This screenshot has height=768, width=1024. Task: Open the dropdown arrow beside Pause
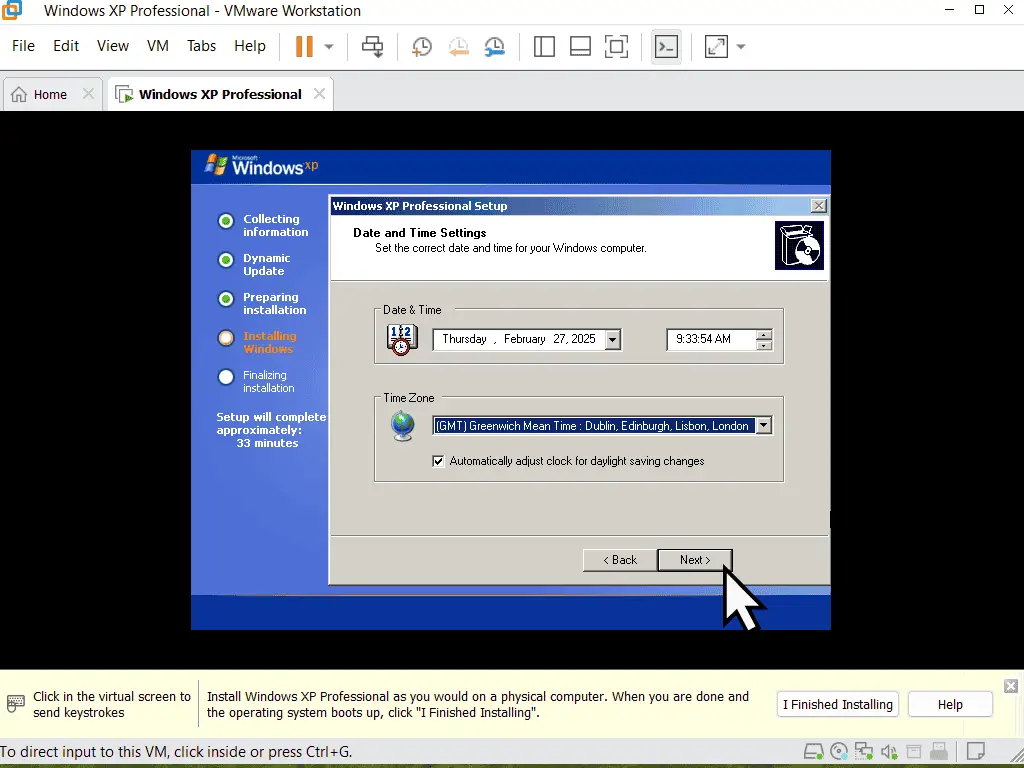329,47
